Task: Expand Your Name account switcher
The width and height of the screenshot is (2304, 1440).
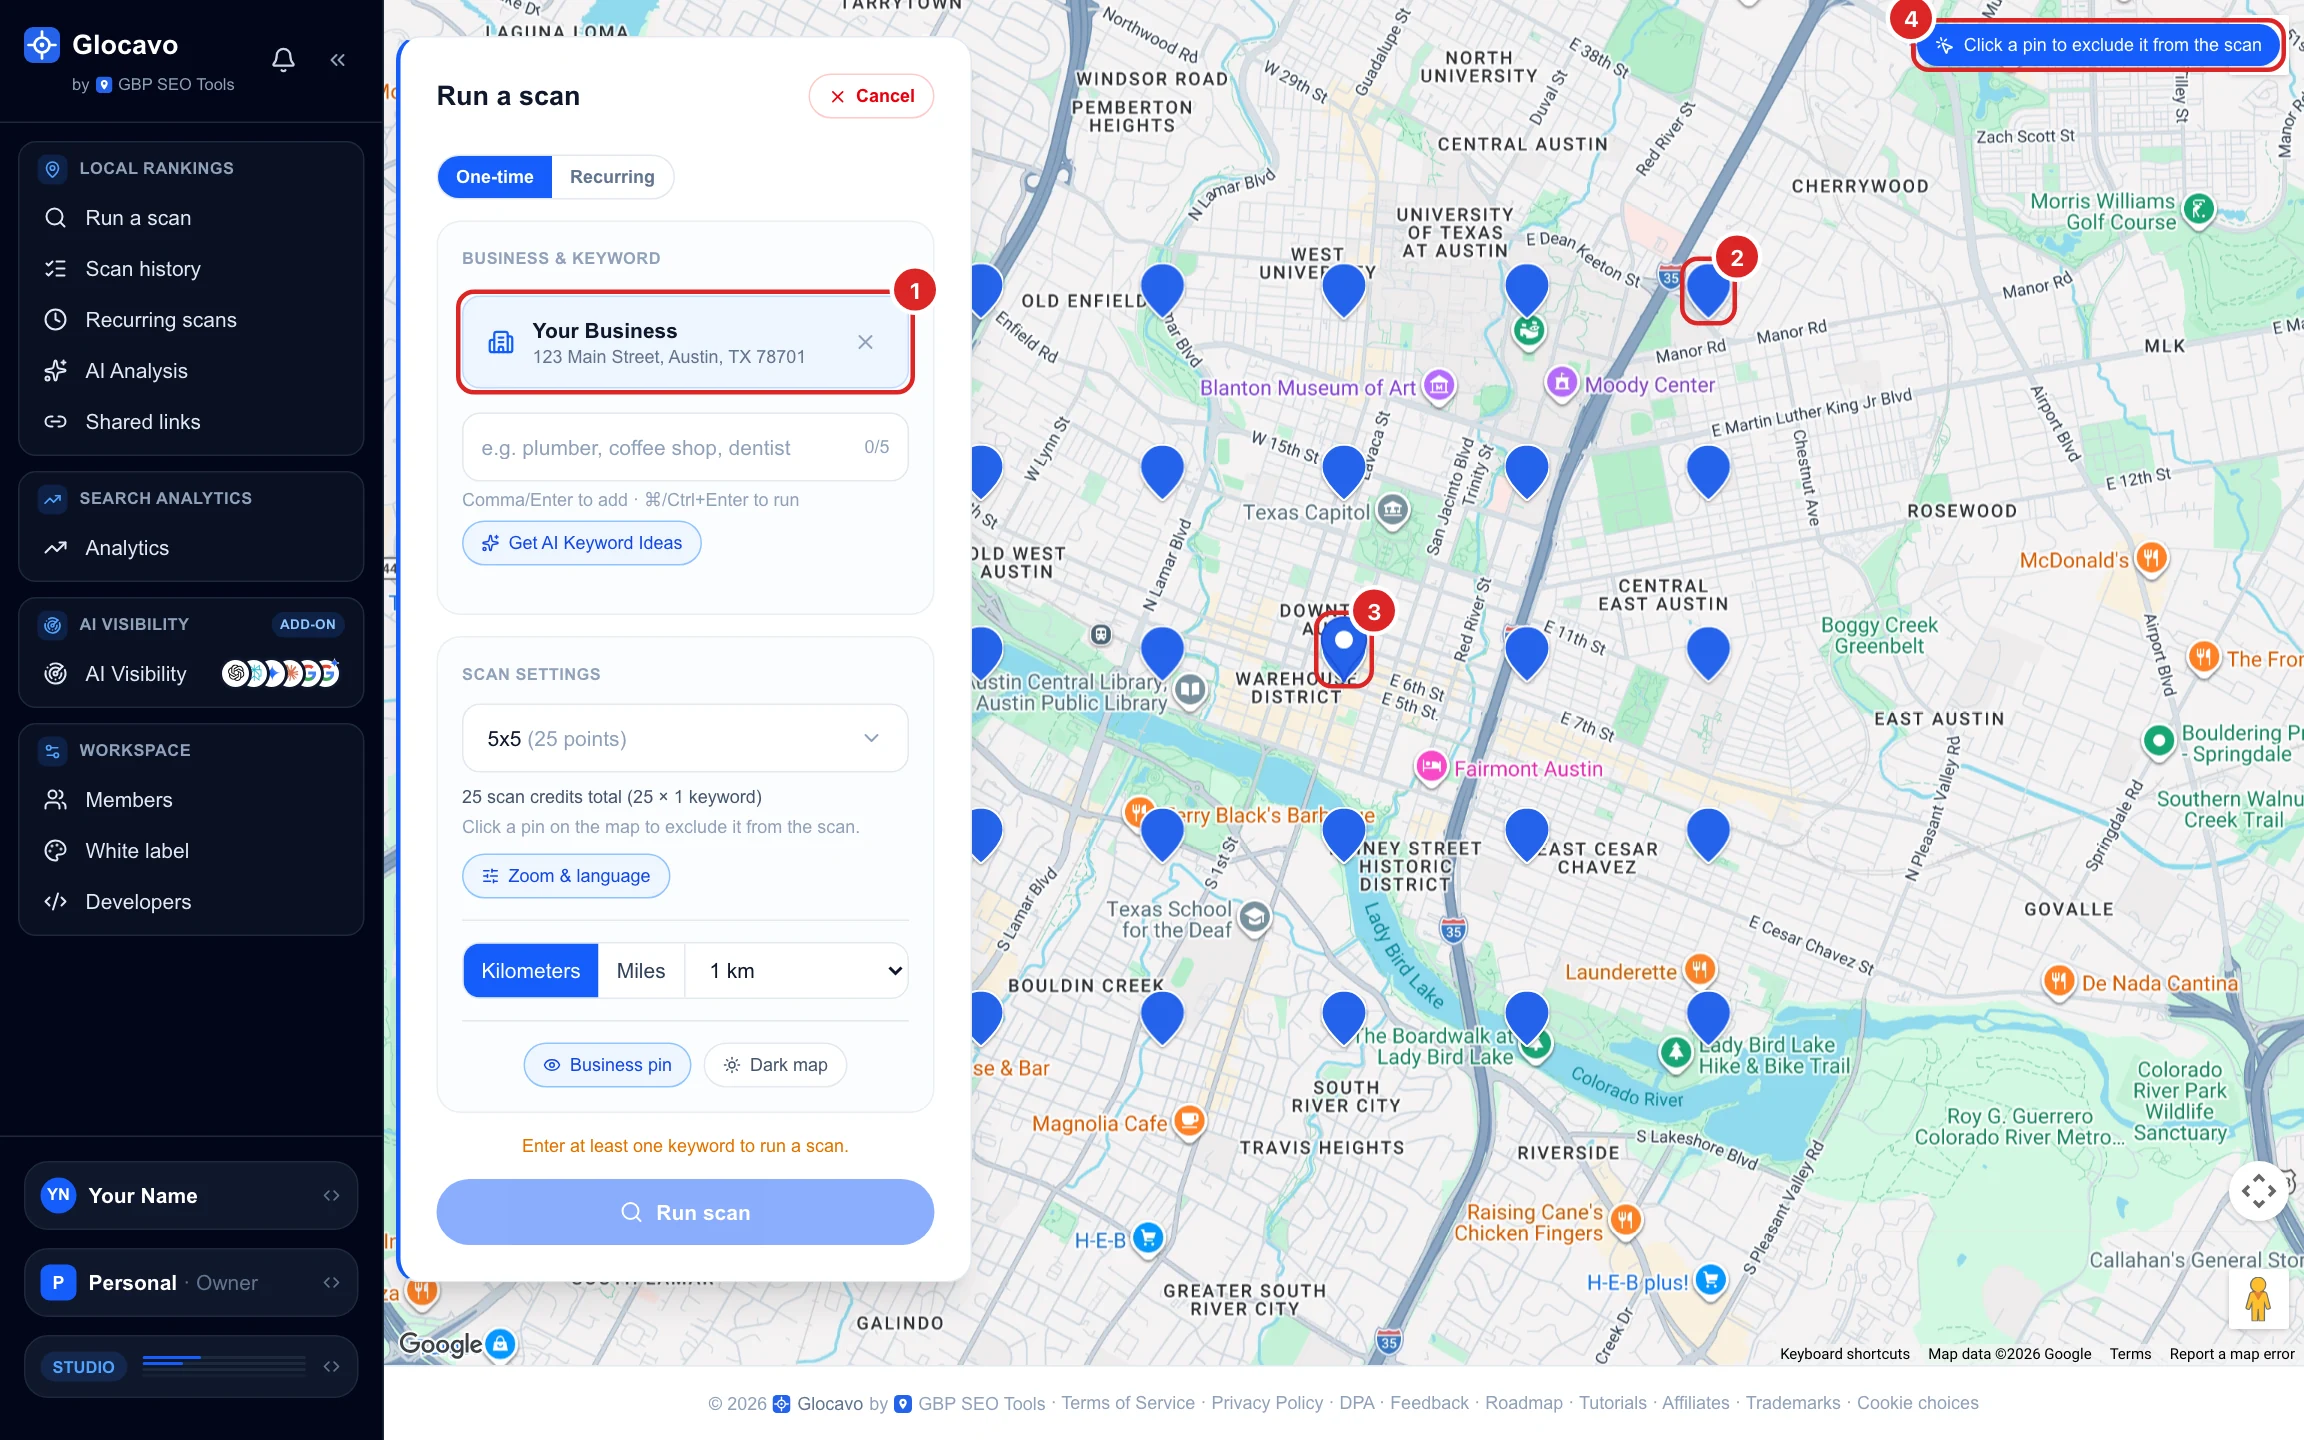Action: click(x=191, y=1195)
